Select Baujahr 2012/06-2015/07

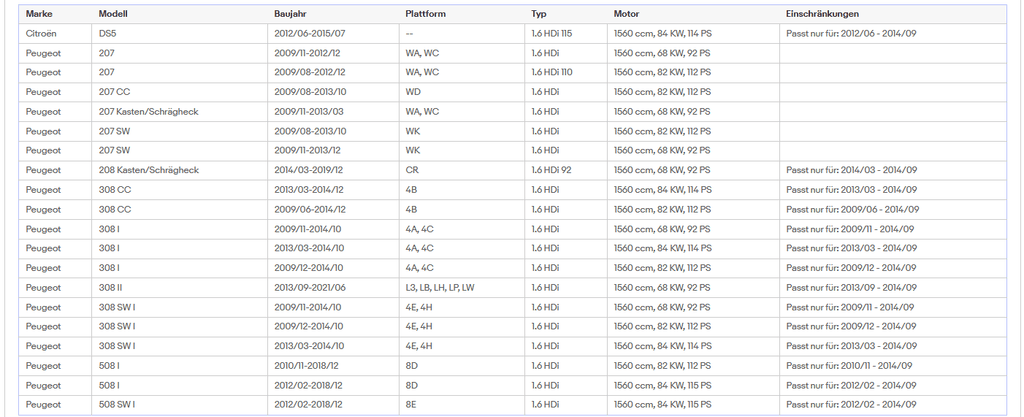click(333, 33)
